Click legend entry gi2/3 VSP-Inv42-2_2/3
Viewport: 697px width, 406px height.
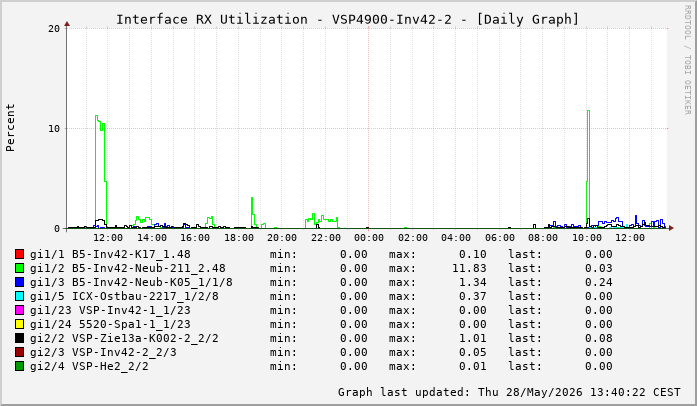point(103,352)
